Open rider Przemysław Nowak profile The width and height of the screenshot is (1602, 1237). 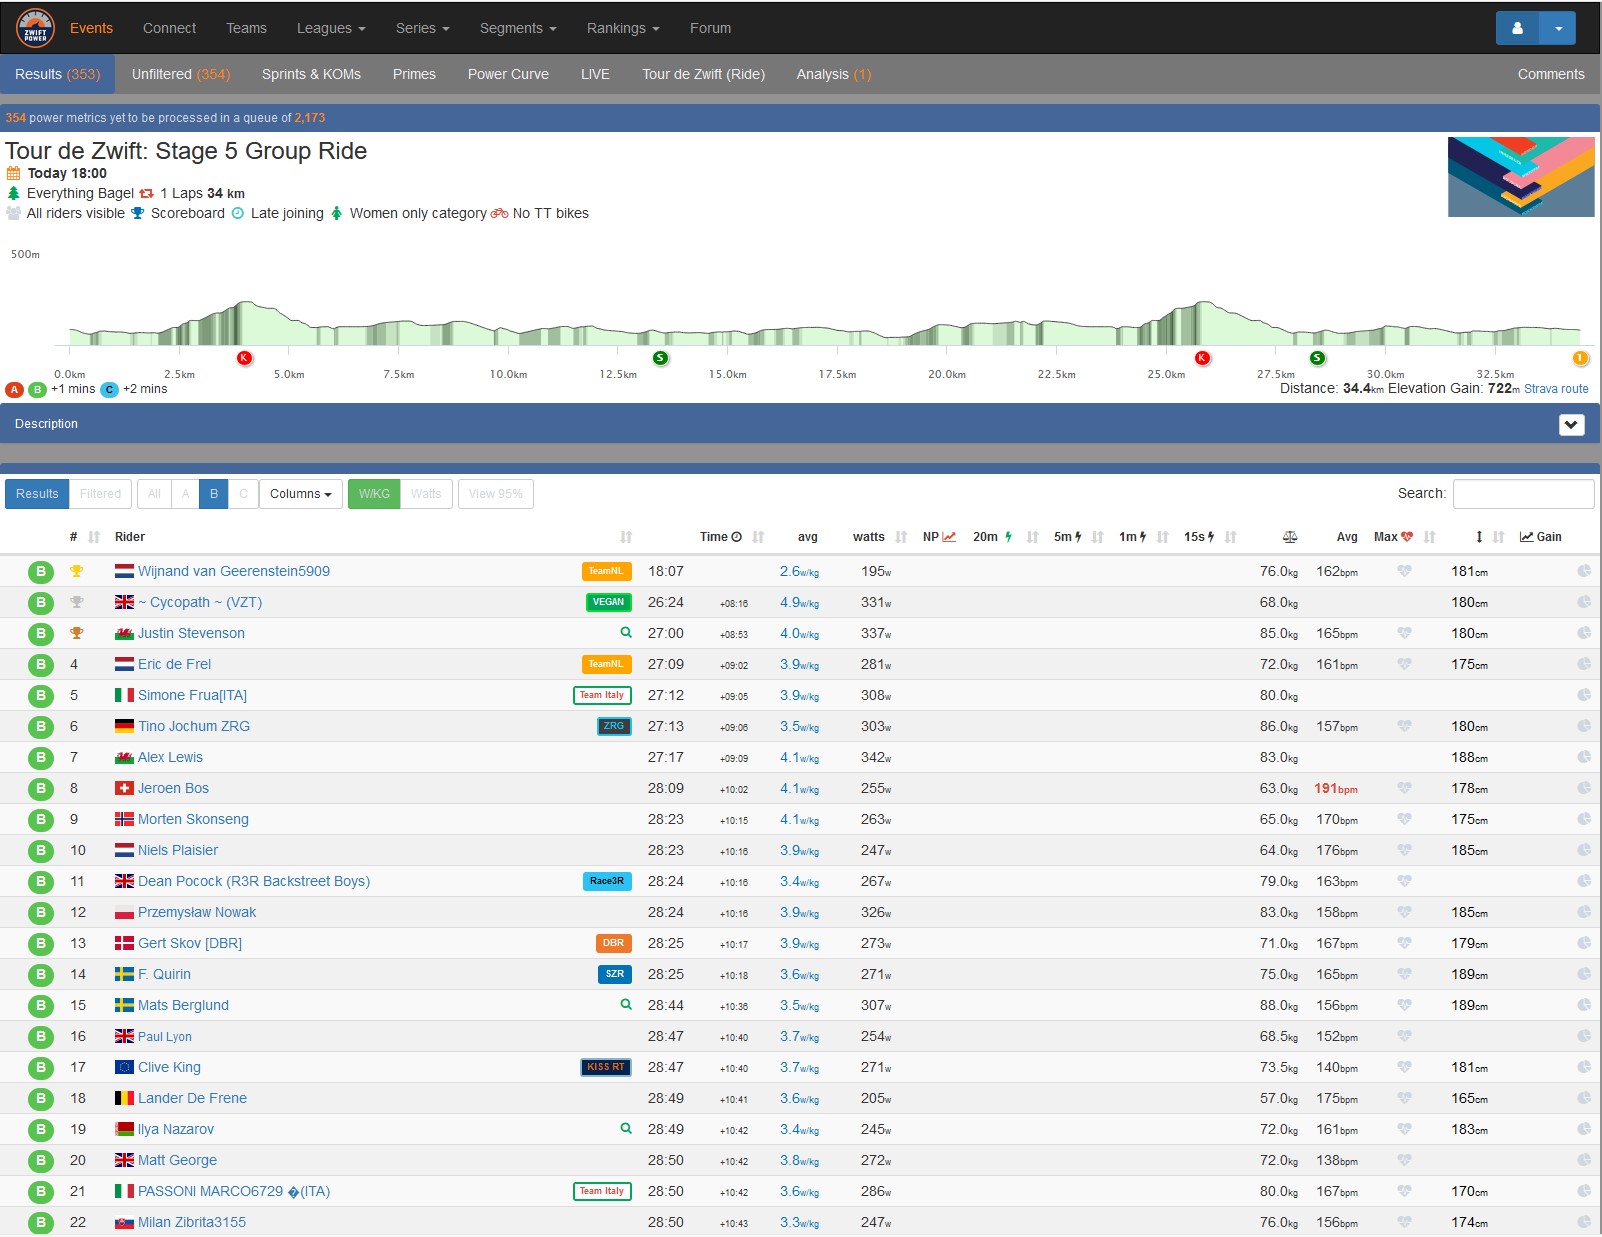coord(197,912)
